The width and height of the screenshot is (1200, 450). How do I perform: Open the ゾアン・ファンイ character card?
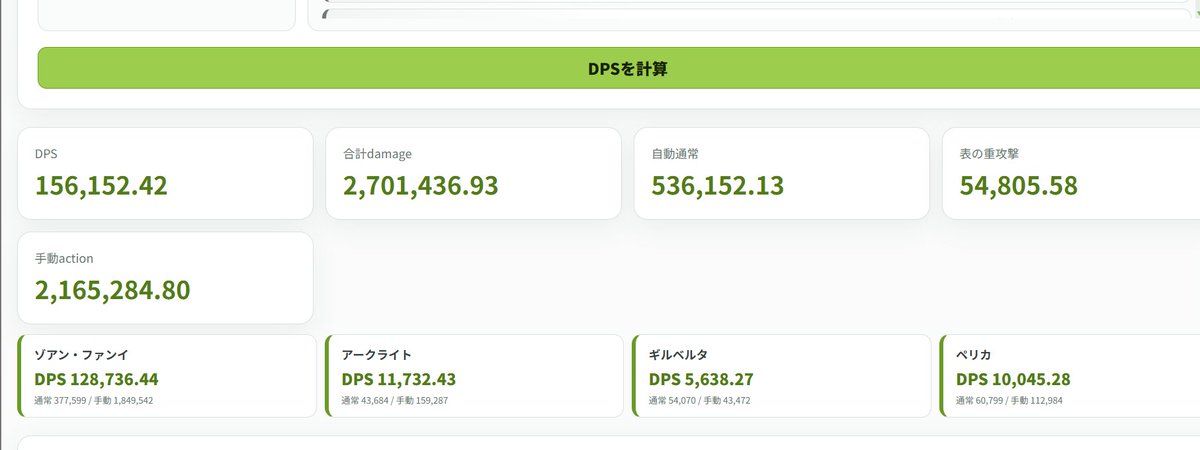pos(166,376)
